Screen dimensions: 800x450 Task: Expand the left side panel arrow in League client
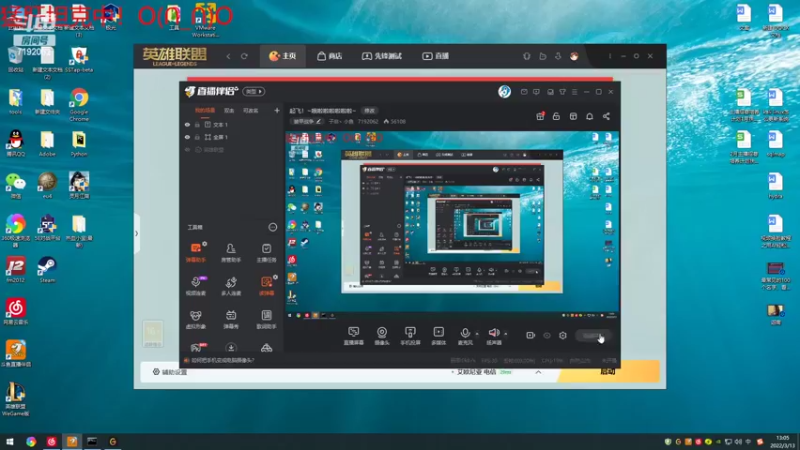pos(136,234)
